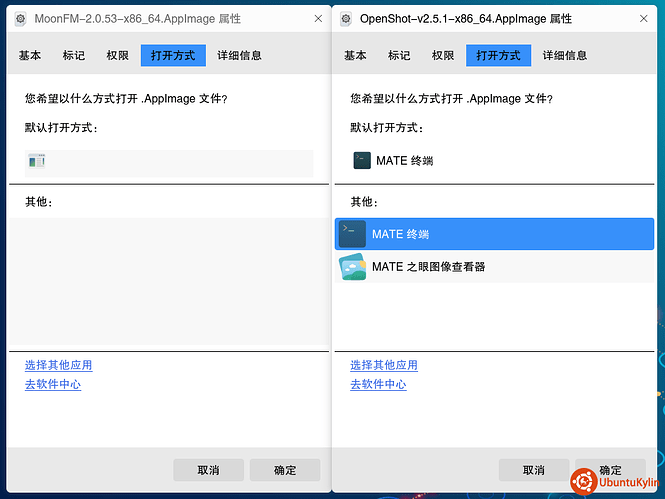Click 确定 button in MoonFM window
This screenshot has height=499, width=665.
coord(285,470)
